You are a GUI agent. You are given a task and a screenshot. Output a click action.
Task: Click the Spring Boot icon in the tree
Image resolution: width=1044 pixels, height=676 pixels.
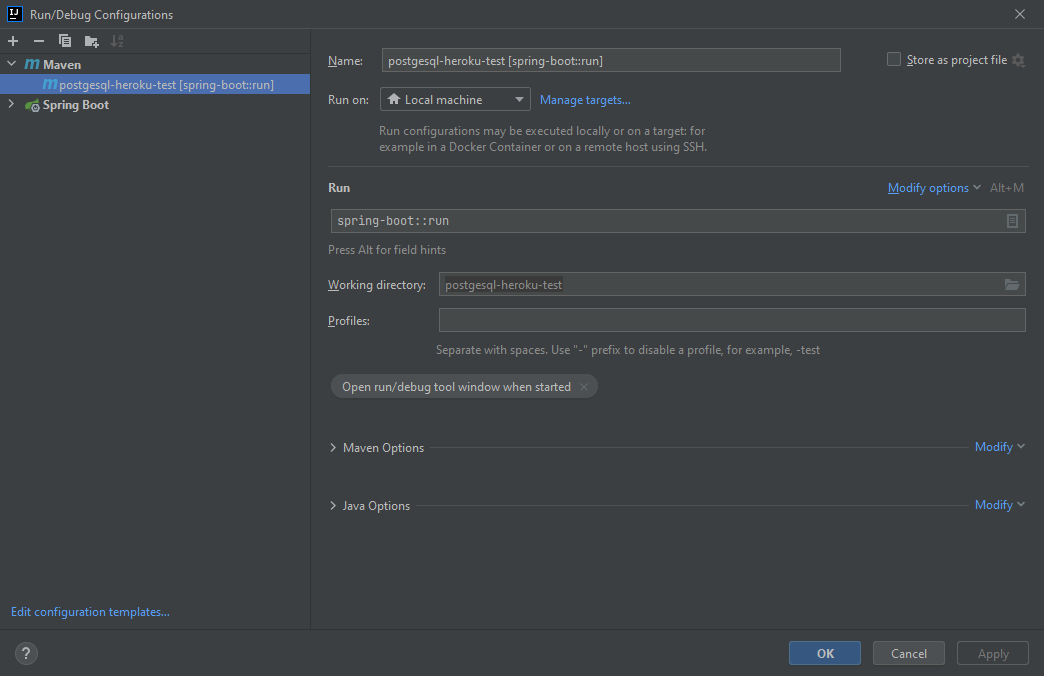click(32, 105)
